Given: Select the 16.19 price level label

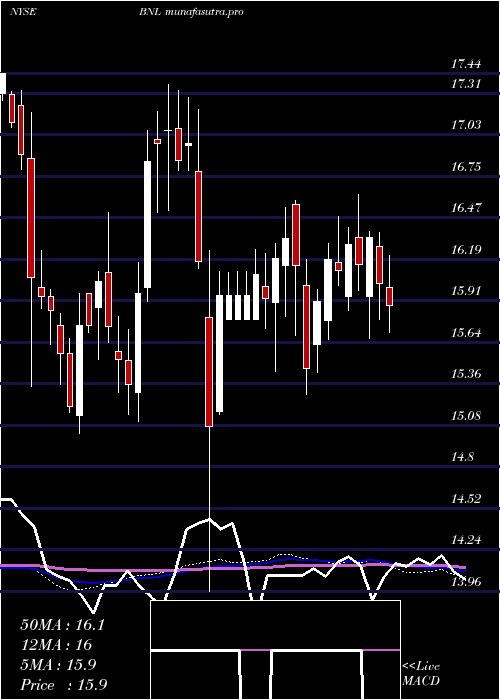Looking at the screenshot, I should click(x=466, y=250).
